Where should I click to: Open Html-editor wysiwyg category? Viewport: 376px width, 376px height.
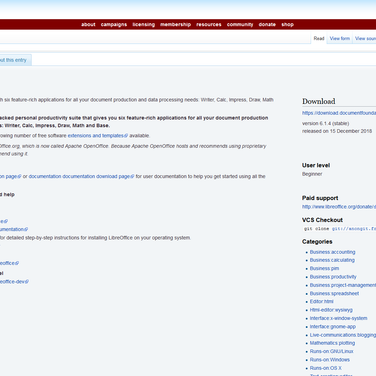(331, 310)
